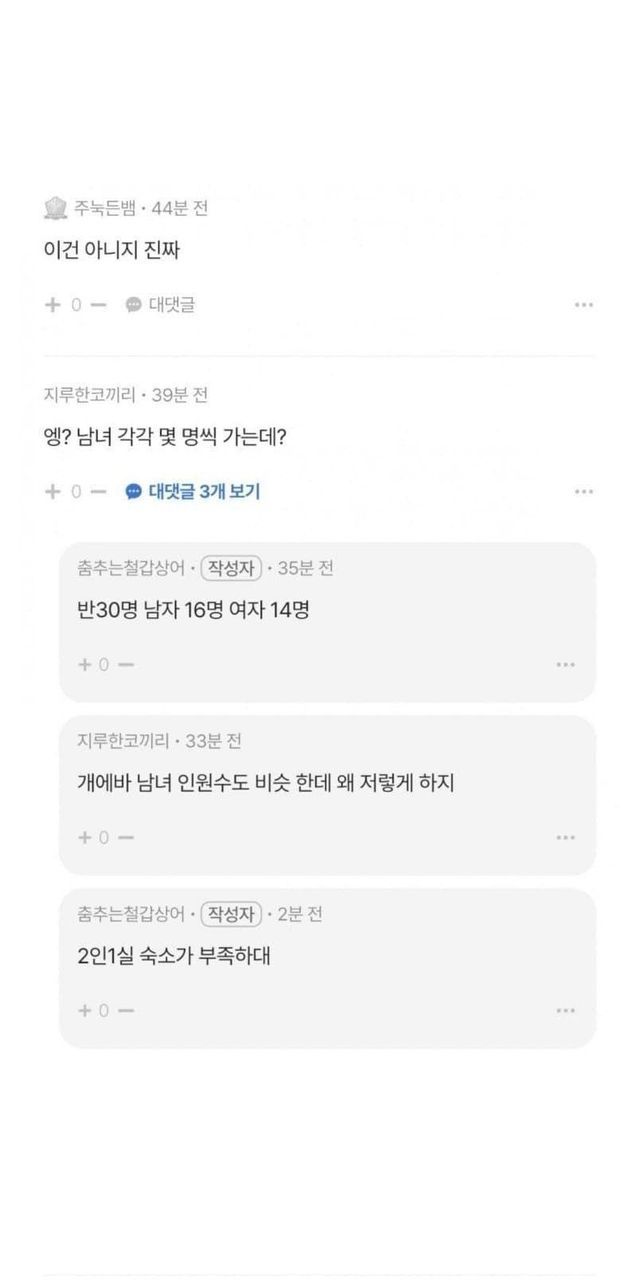Image resolution: width=640 pixels, height=1280 pixels.
Task: Expand 대댓글 3개 보기 replies
Action: pos(193,491)
